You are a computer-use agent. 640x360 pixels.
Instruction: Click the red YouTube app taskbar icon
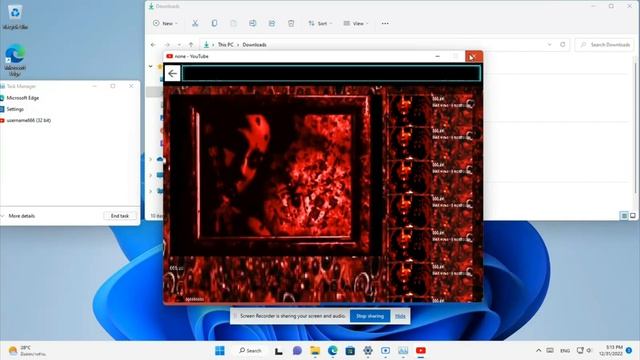(421, 351)
